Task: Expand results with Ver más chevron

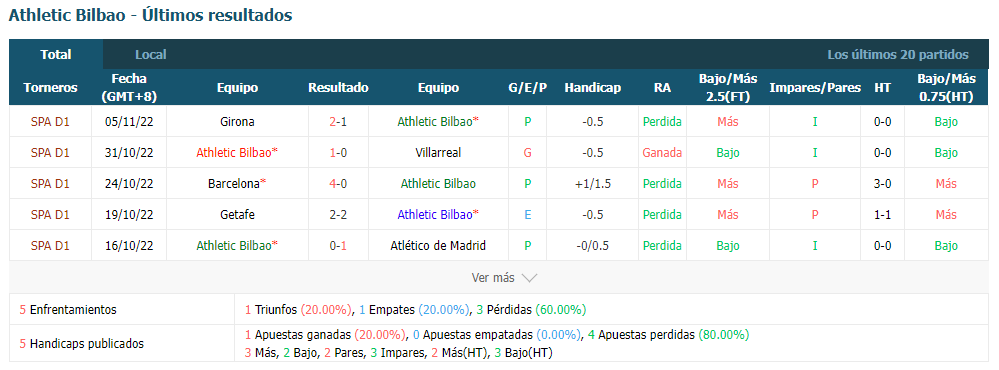Action: tap(504, 278)
